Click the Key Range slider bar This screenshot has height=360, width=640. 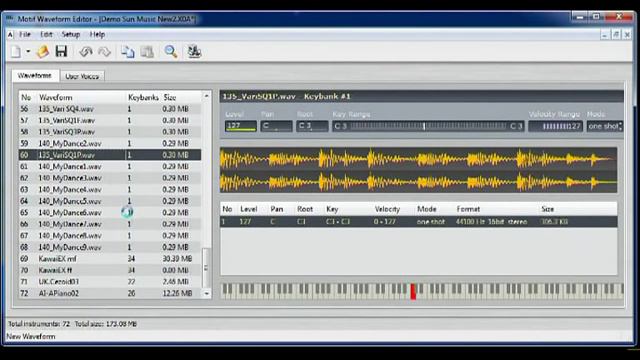coord(427,126)
